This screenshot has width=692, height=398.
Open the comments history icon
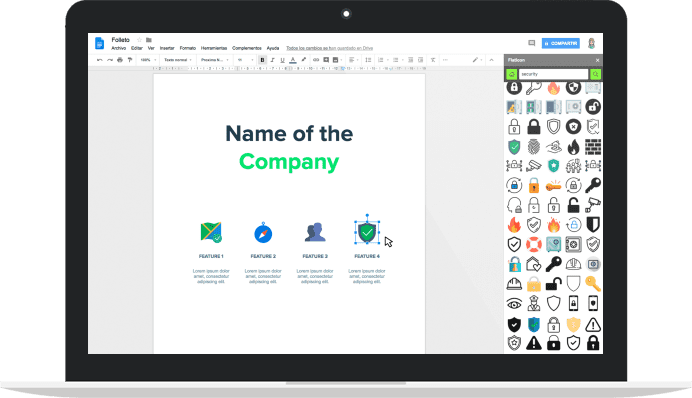point(531,43)
